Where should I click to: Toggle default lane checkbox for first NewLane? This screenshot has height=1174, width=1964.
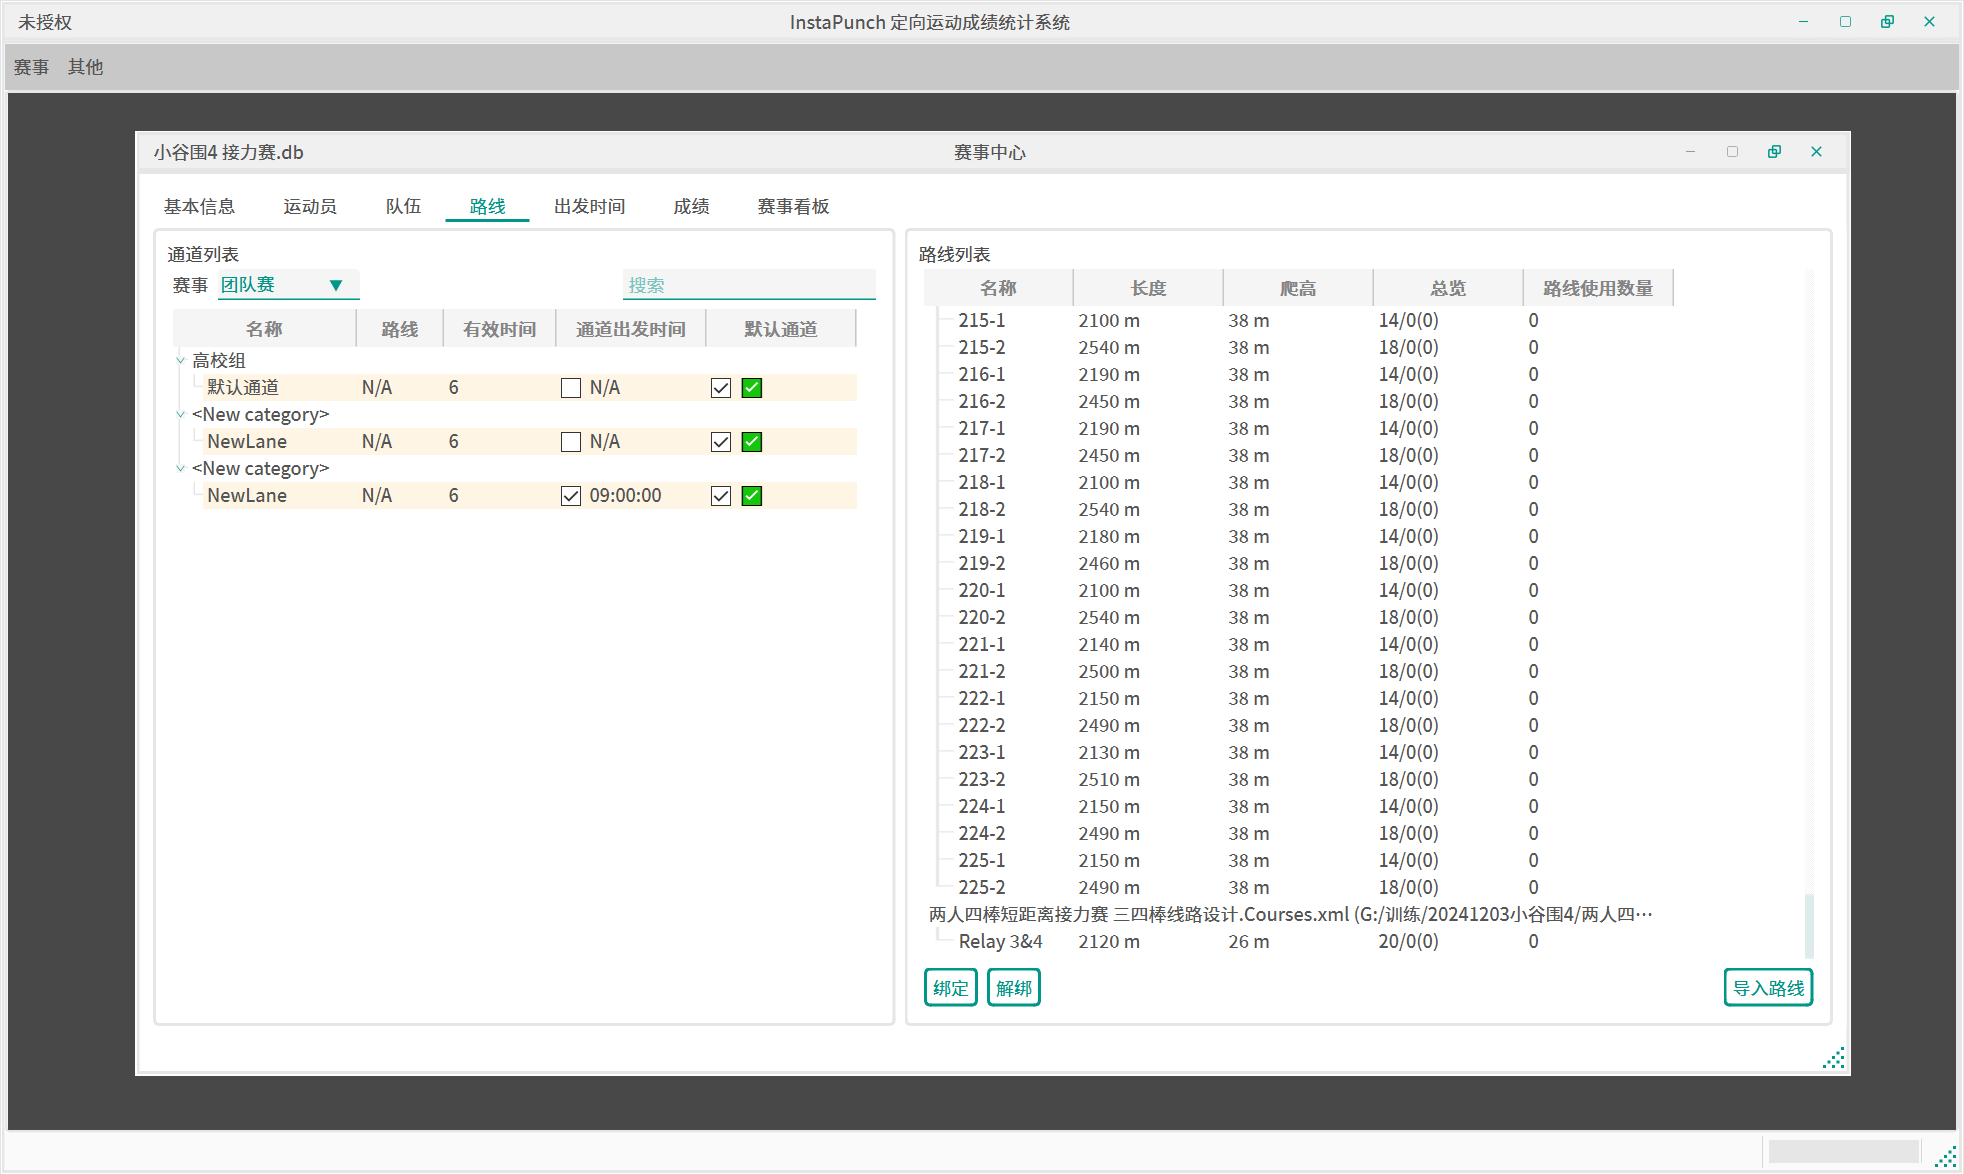click(x=721, y=442)
